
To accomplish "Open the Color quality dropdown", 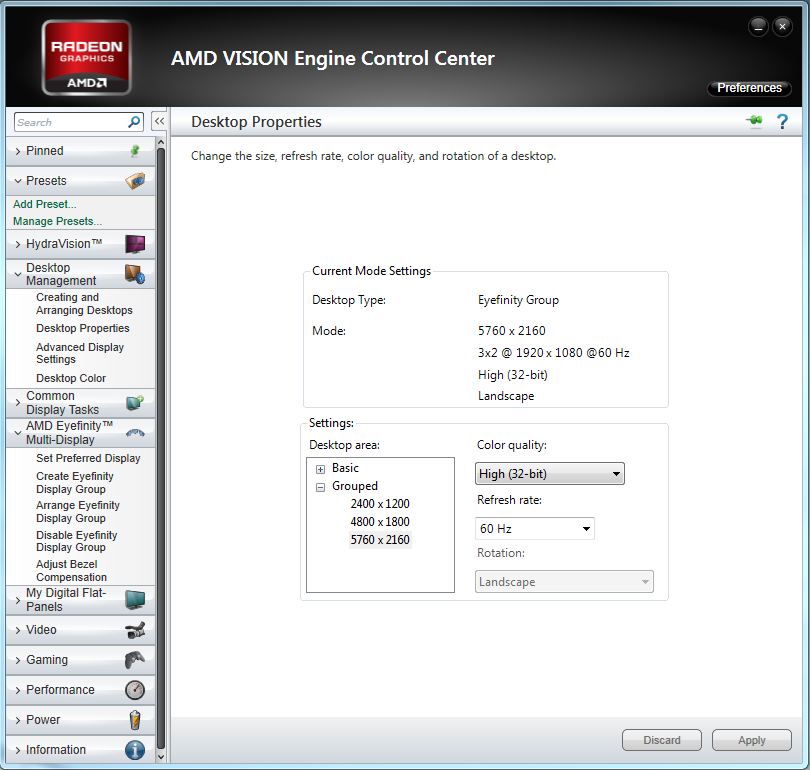I will 550,474.
